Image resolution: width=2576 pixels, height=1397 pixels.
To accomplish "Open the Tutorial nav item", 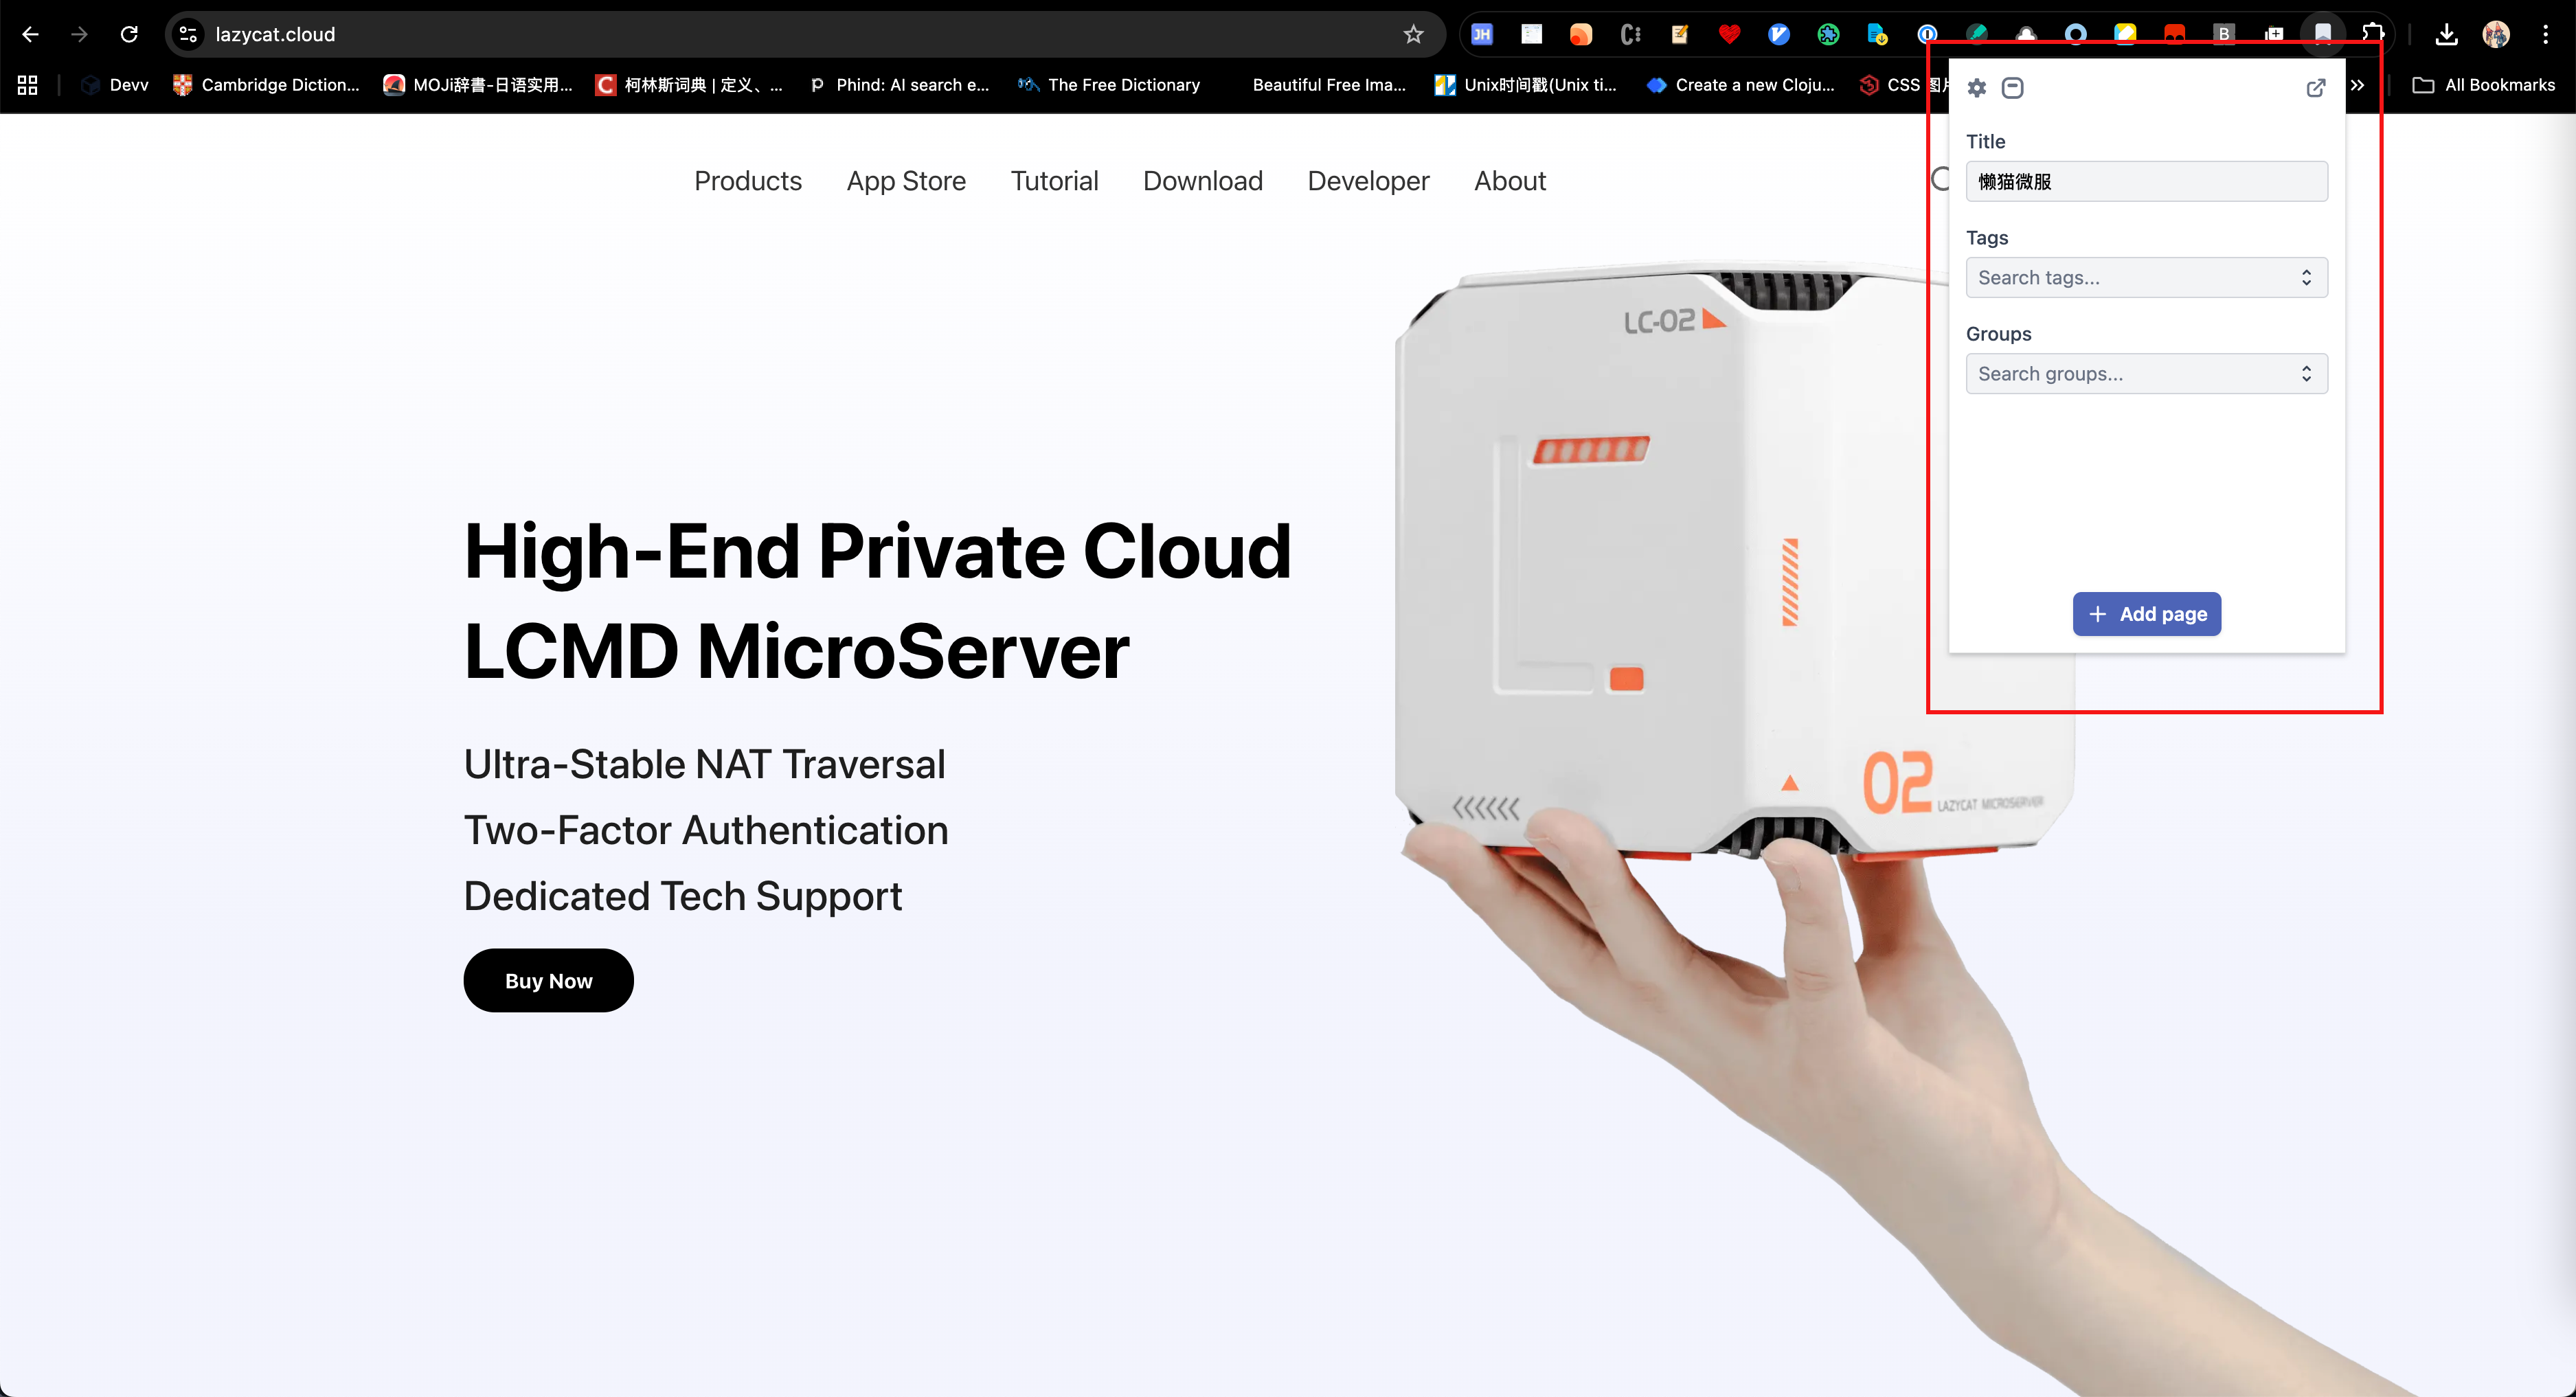I will click(x=1054, y=181).
